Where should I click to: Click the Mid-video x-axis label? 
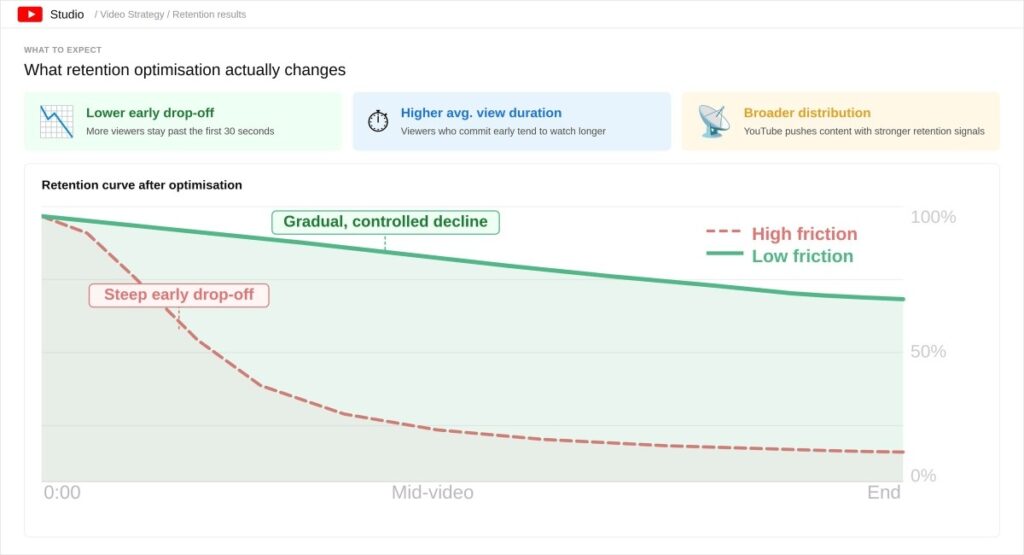coord(432,492)
